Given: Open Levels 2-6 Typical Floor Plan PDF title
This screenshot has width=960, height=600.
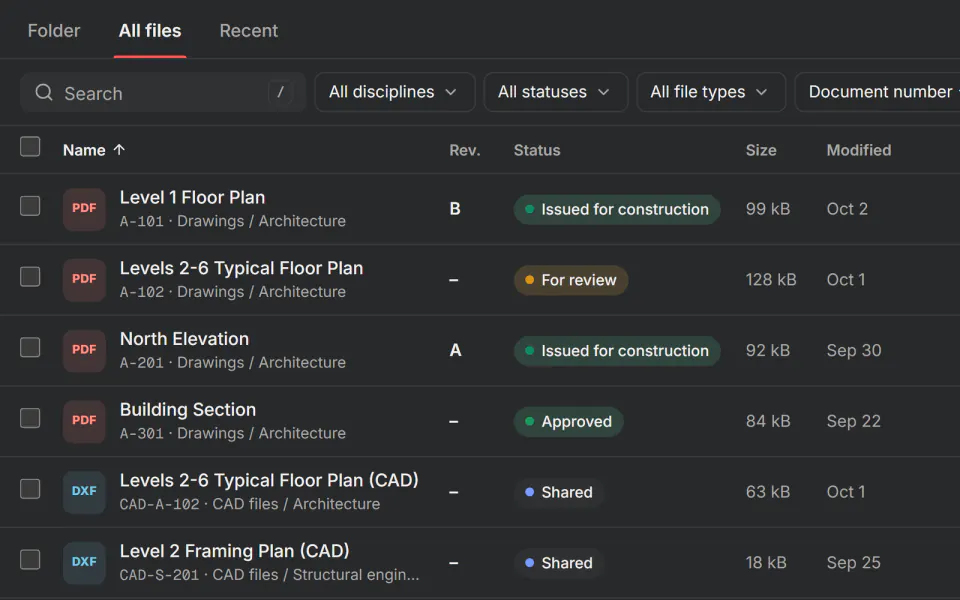Looking at the screenshot, I should pos(241,268).
